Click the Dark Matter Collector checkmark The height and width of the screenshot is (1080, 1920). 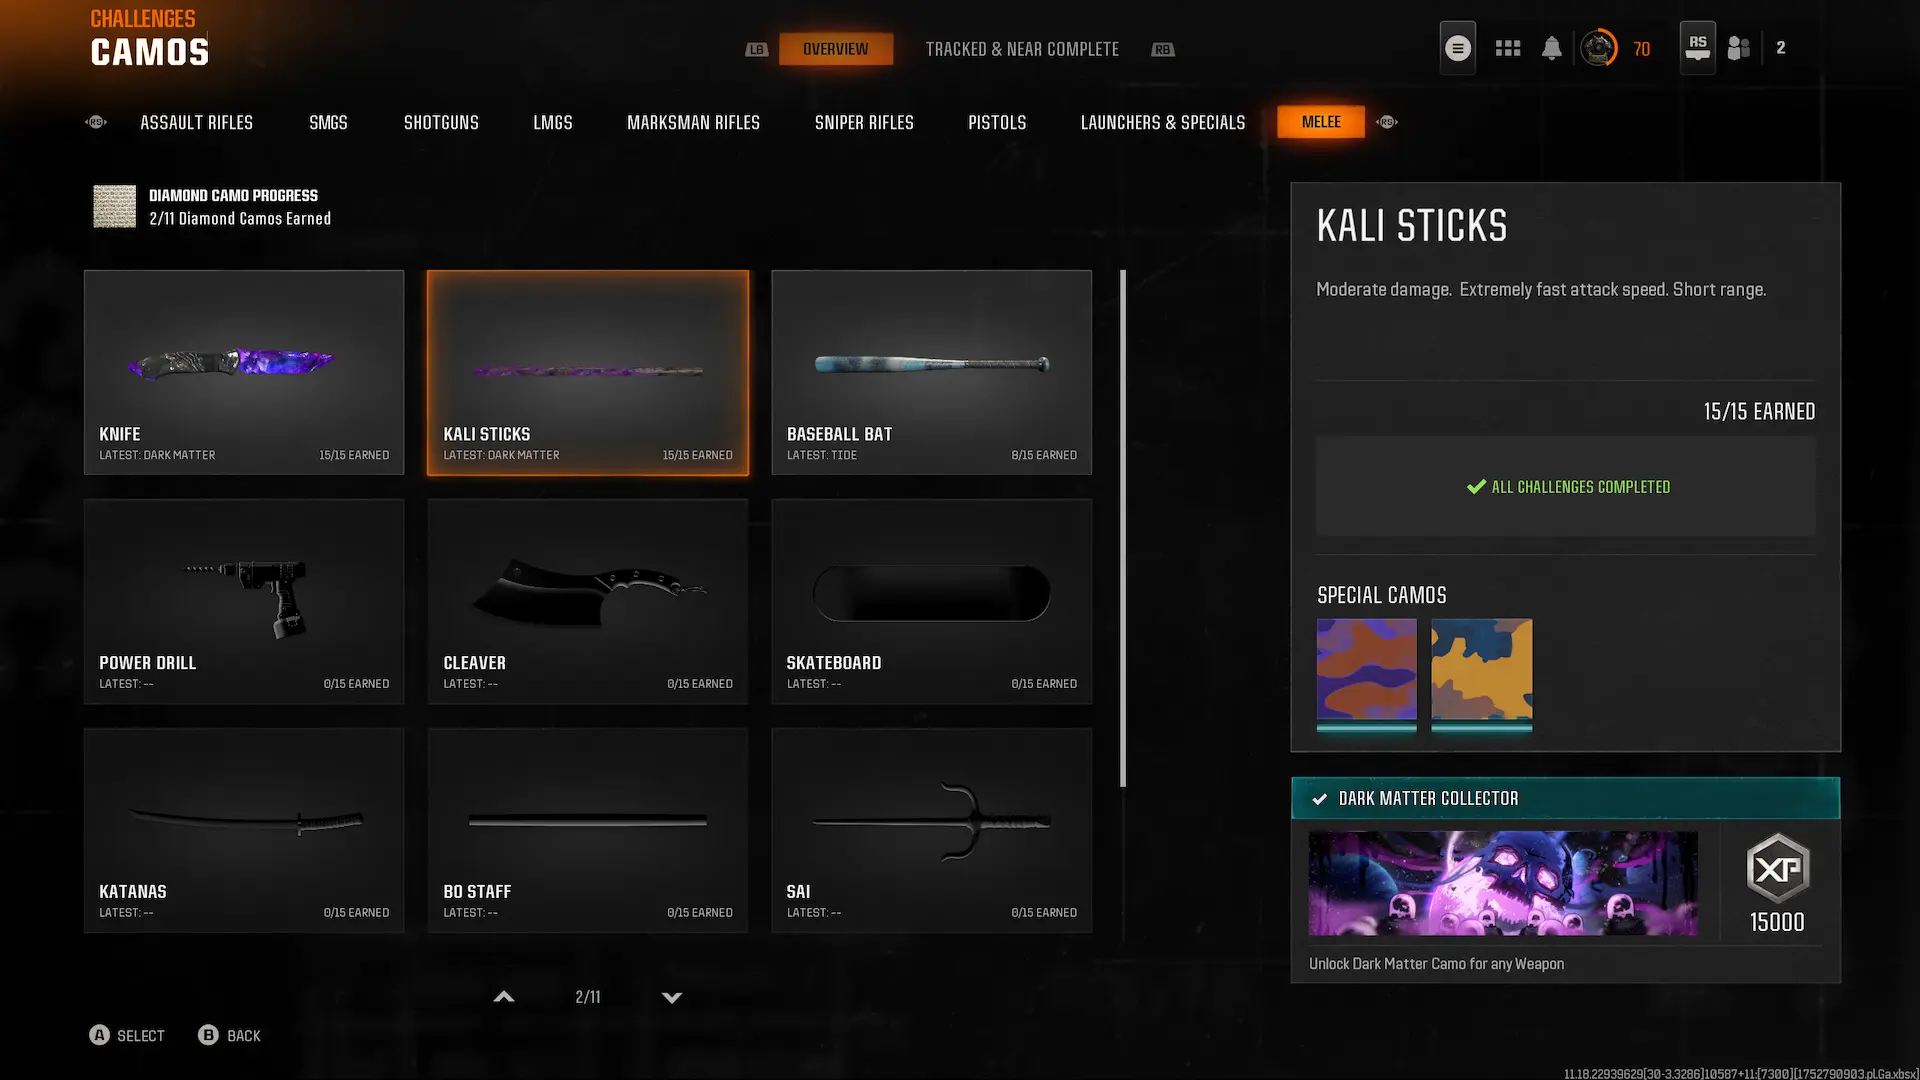click(1319, 799)
